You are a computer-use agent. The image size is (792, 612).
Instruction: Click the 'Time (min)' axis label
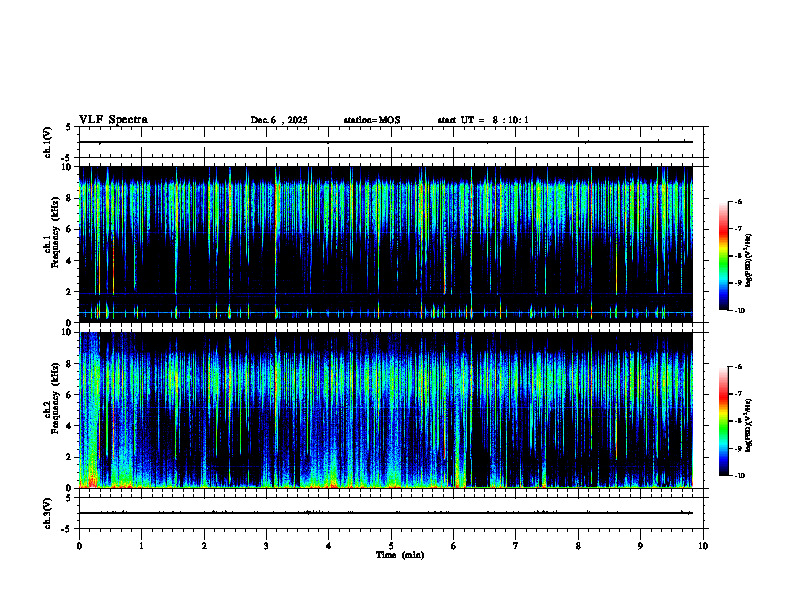400,555
